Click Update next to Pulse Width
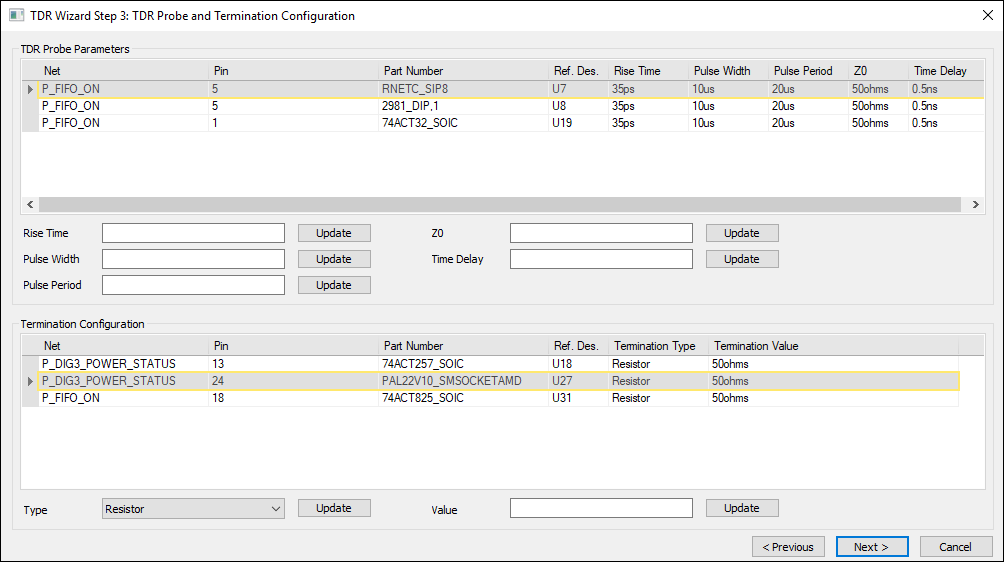This screenshot has width=1004, height=562. (334, 259)
